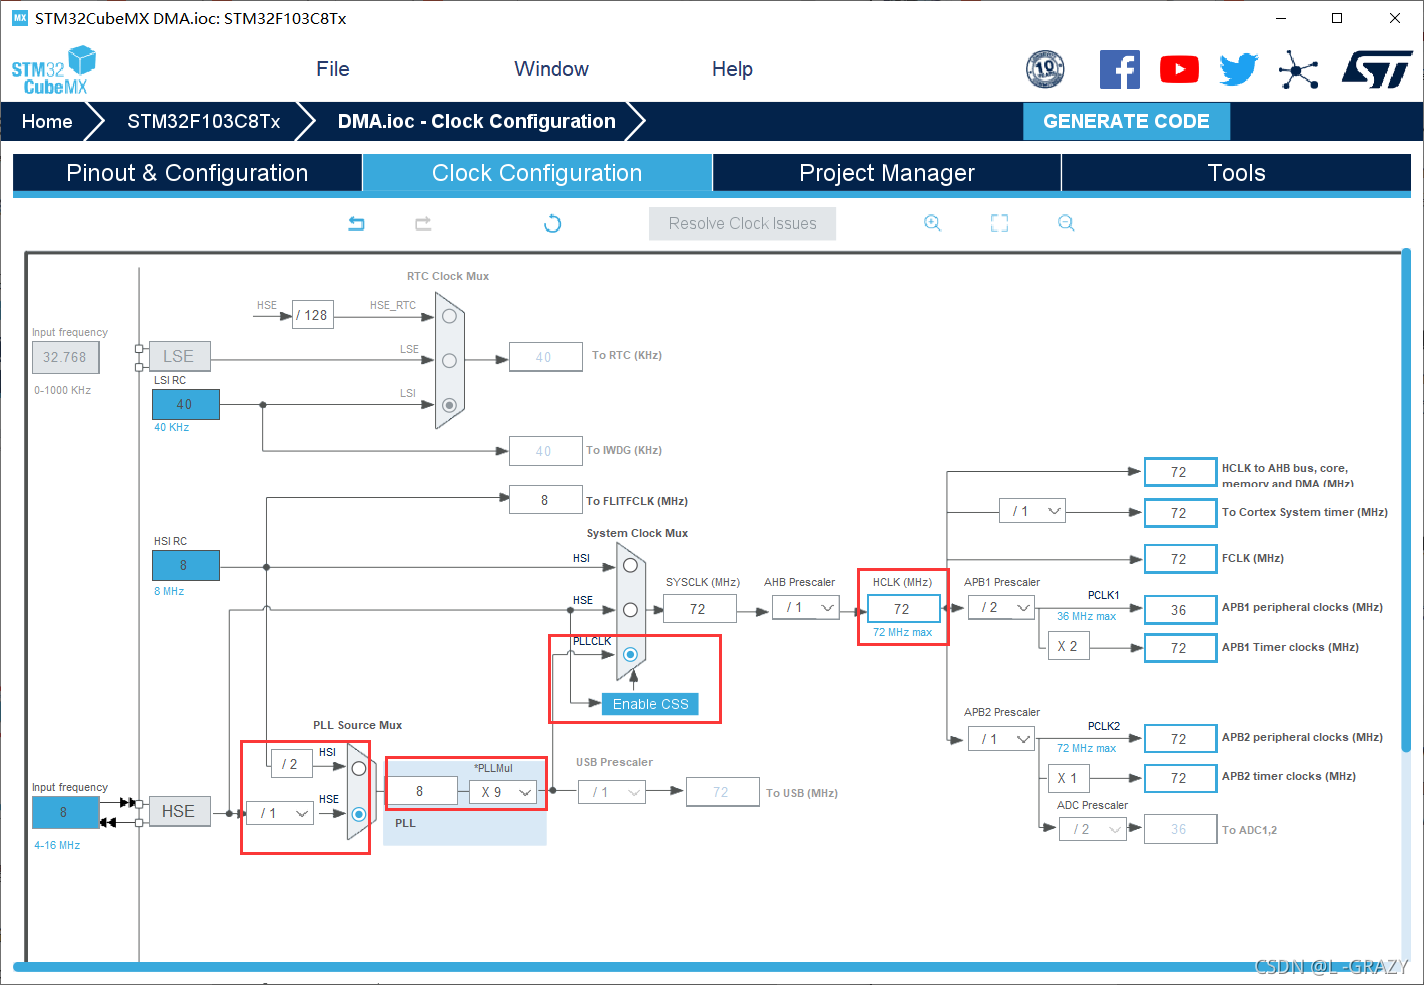Click the HSE /128 RTC divider box

pos(313,315)
